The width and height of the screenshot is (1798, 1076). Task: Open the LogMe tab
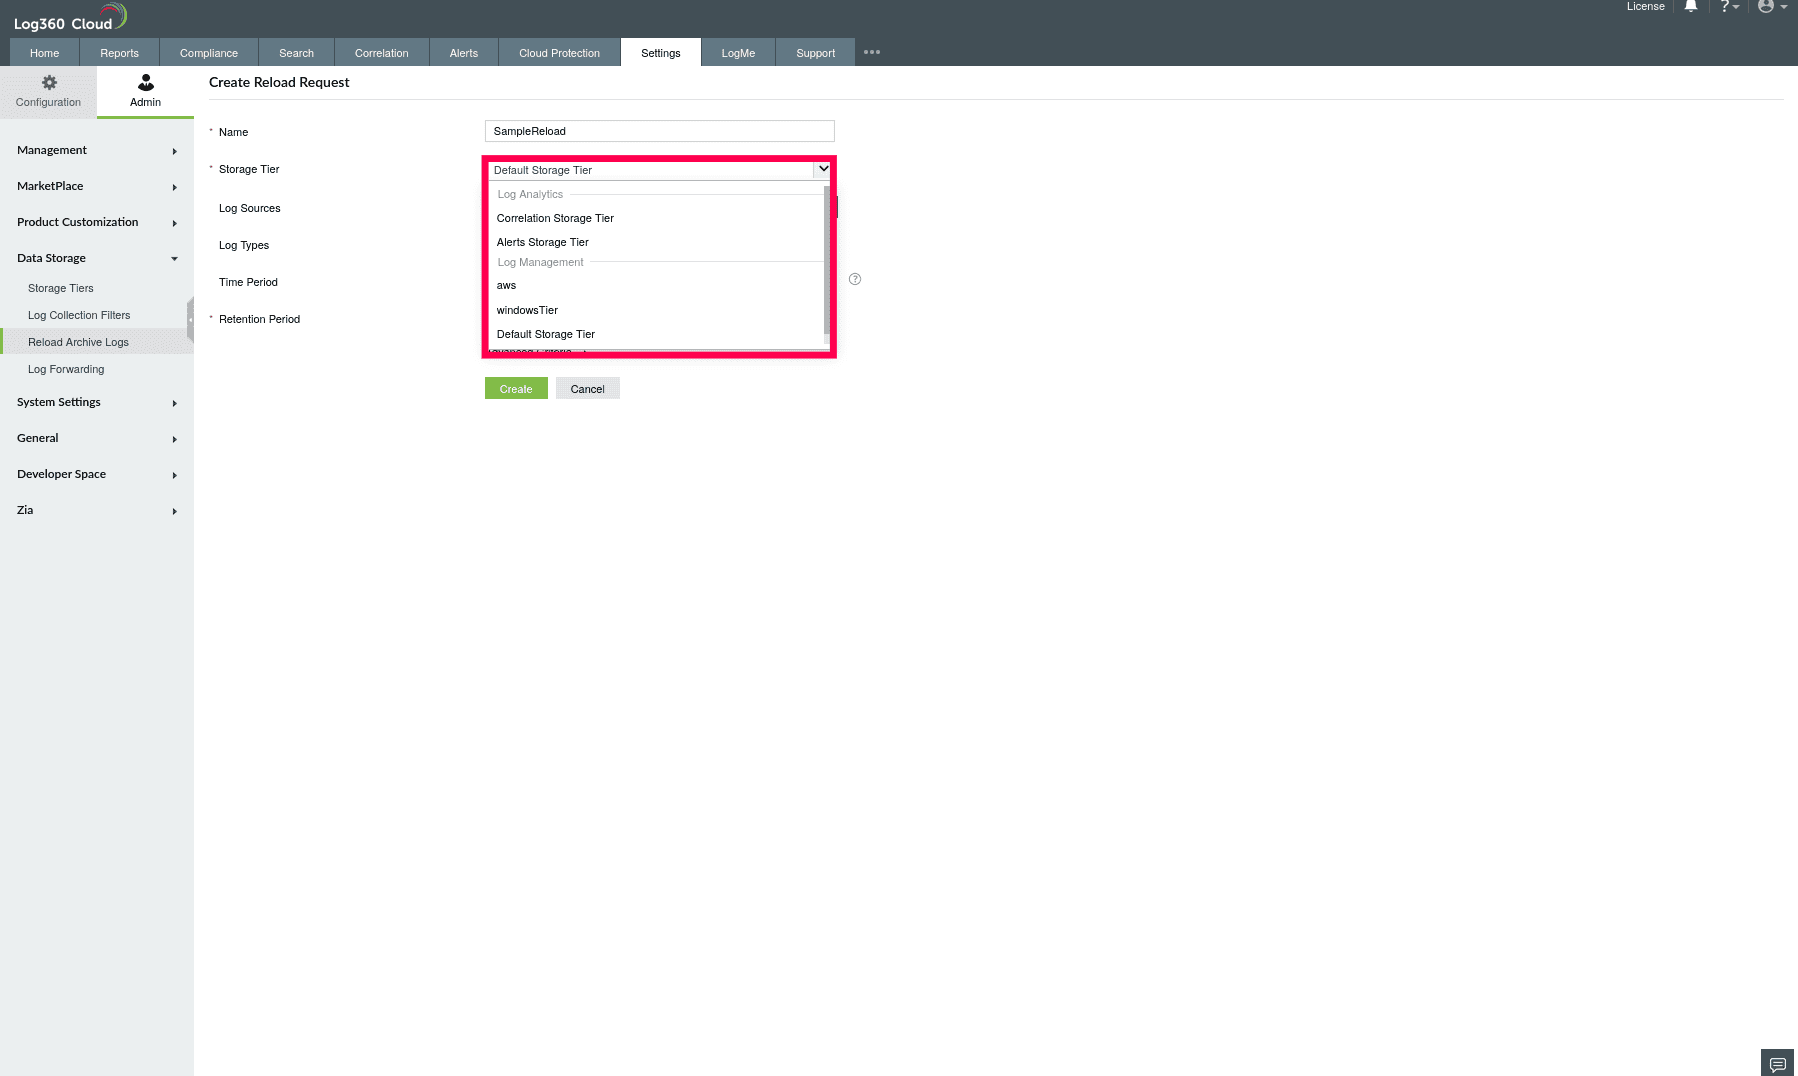[x=738, y=53]
